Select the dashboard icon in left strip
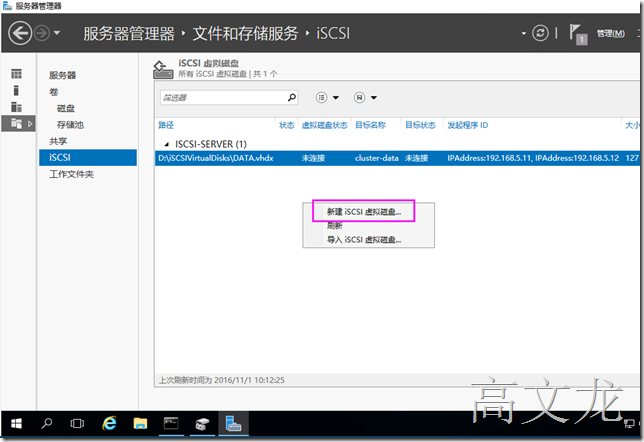Image resolution: width=644 pixels, height=442 pixels. (16, 74)
